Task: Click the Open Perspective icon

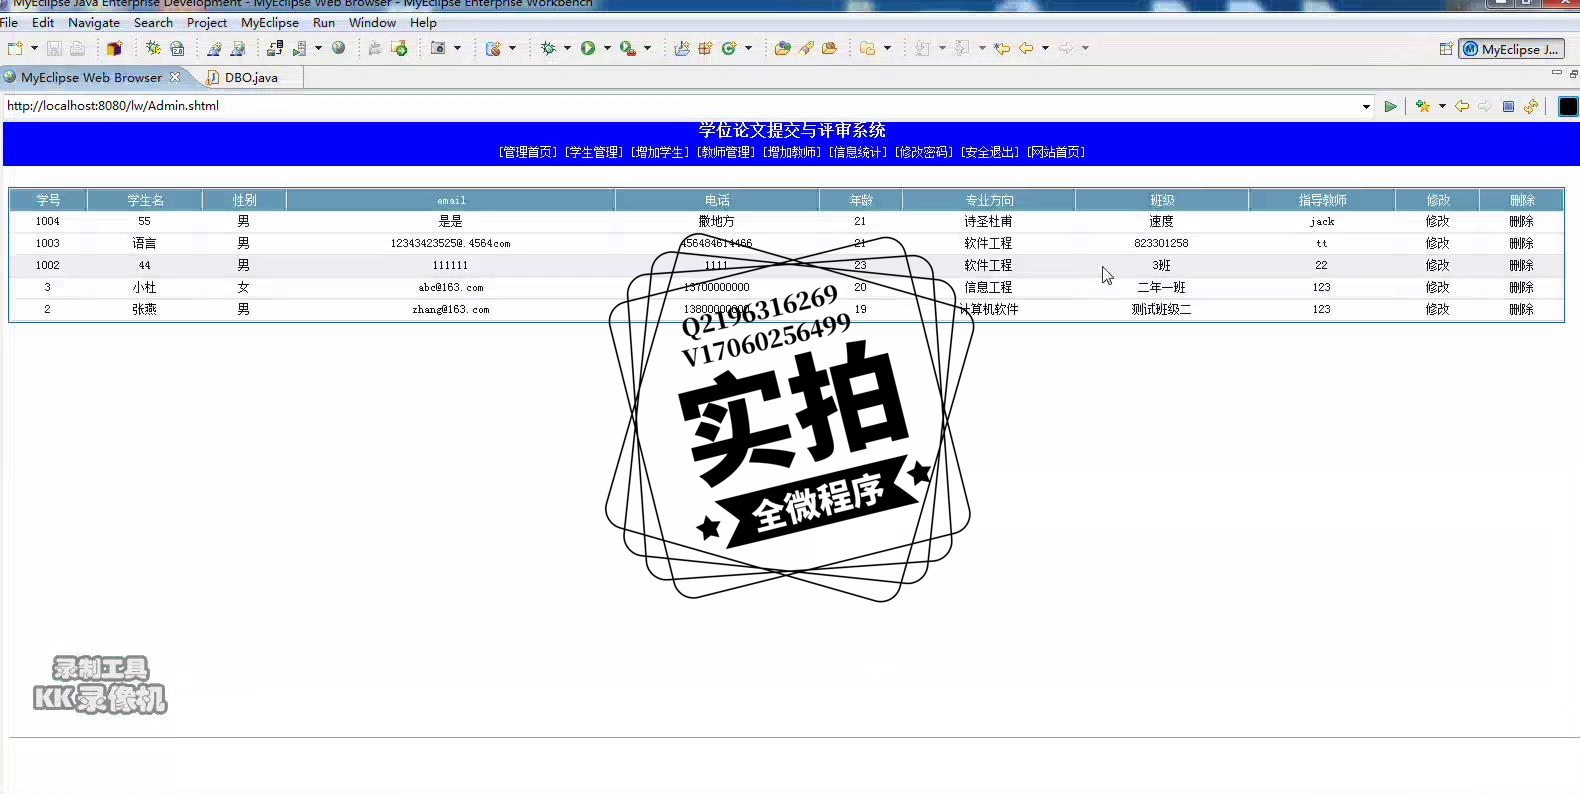Action: (1446, 49)
